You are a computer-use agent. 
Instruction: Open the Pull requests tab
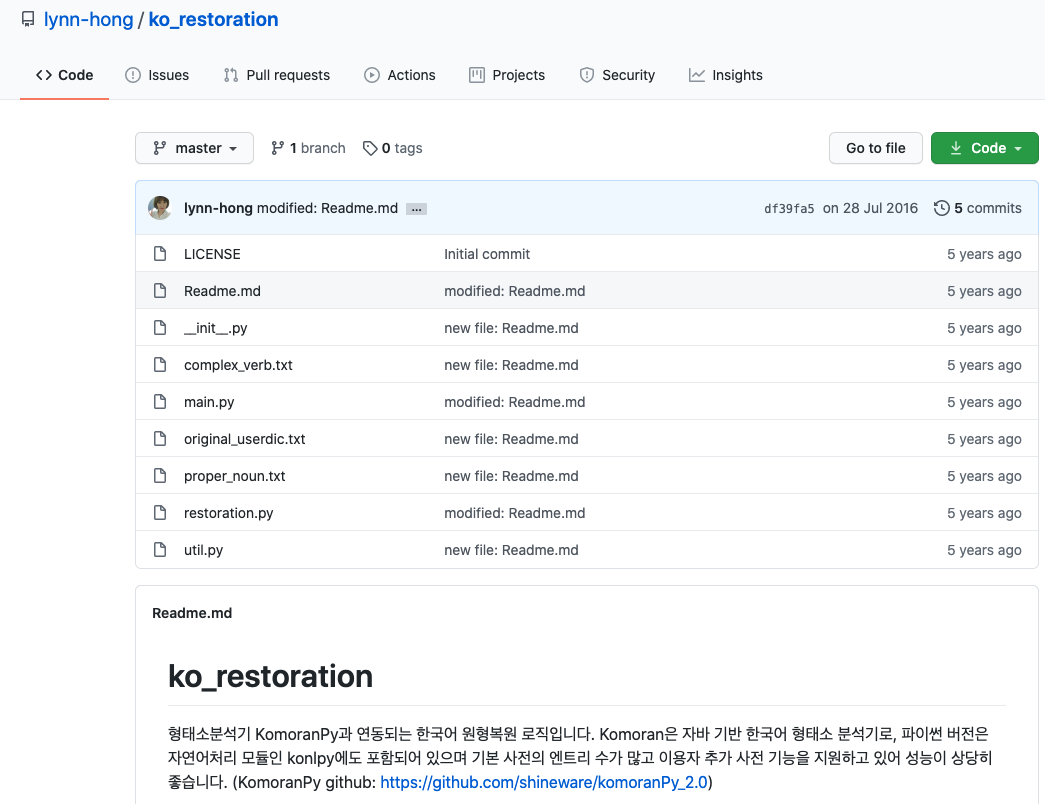pyautogui.click(x=277, y=75)
